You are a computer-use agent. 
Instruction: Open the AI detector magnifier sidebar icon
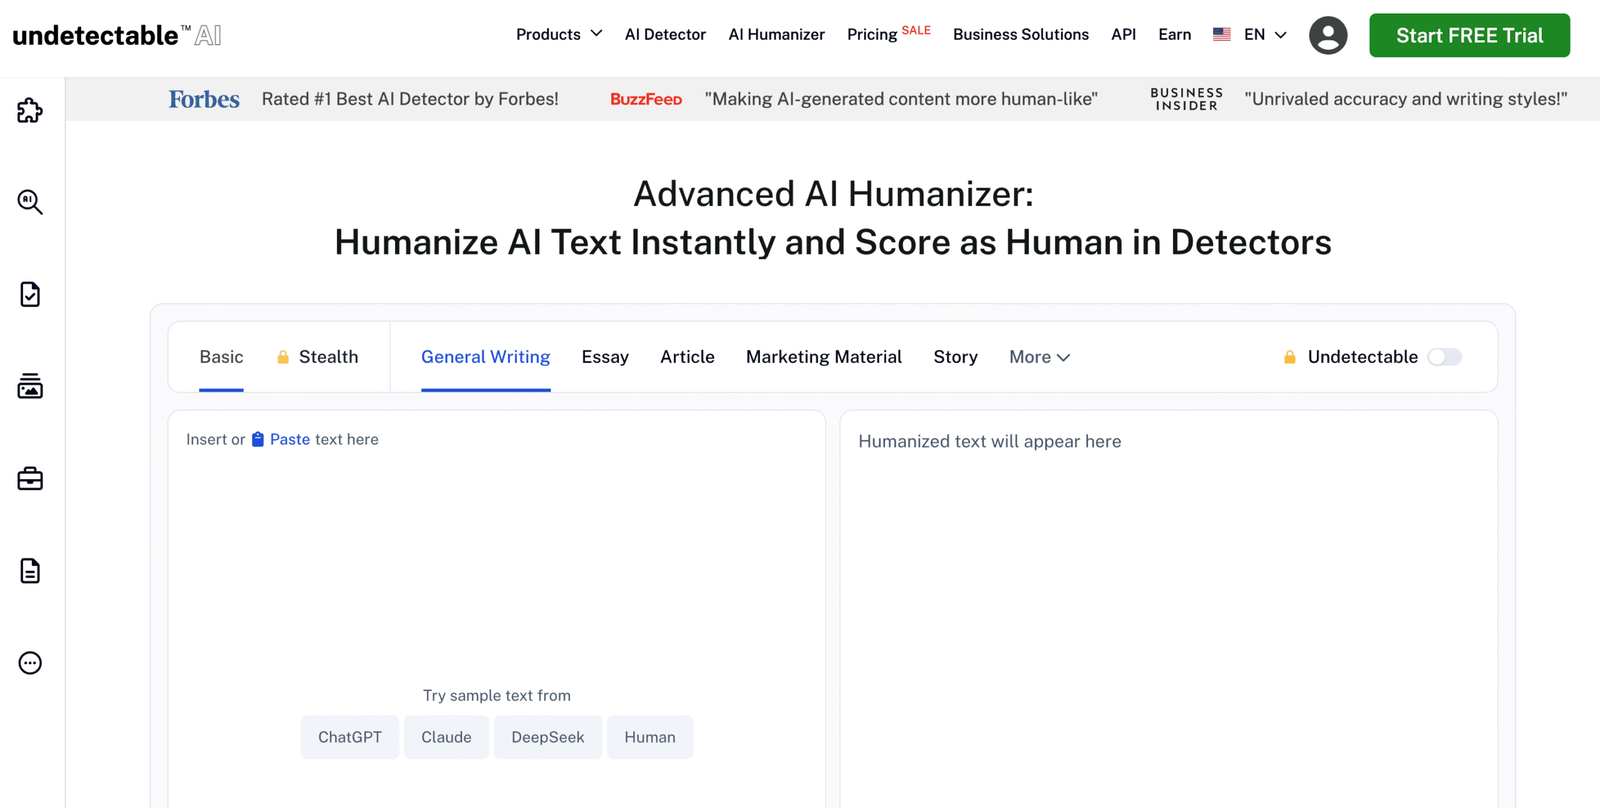click(30, 202)
